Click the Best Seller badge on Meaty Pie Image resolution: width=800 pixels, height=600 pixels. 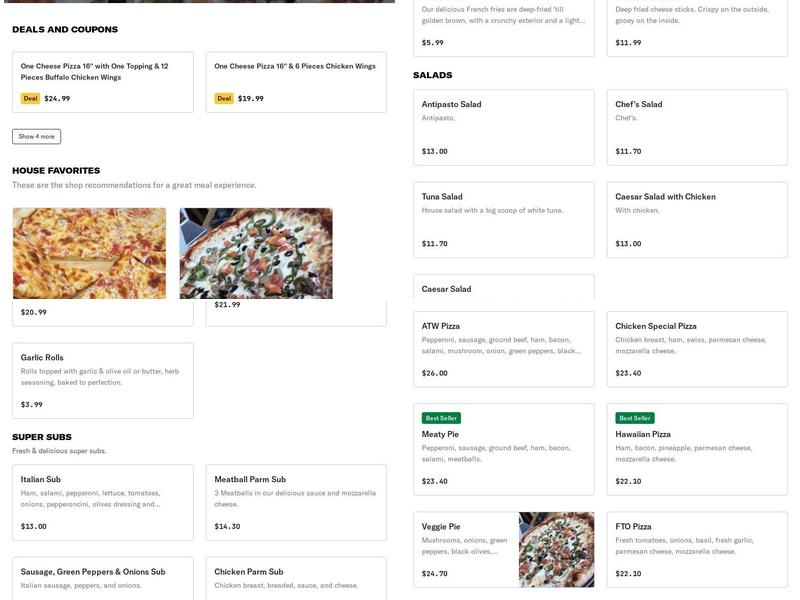click(x=441, y=418)
